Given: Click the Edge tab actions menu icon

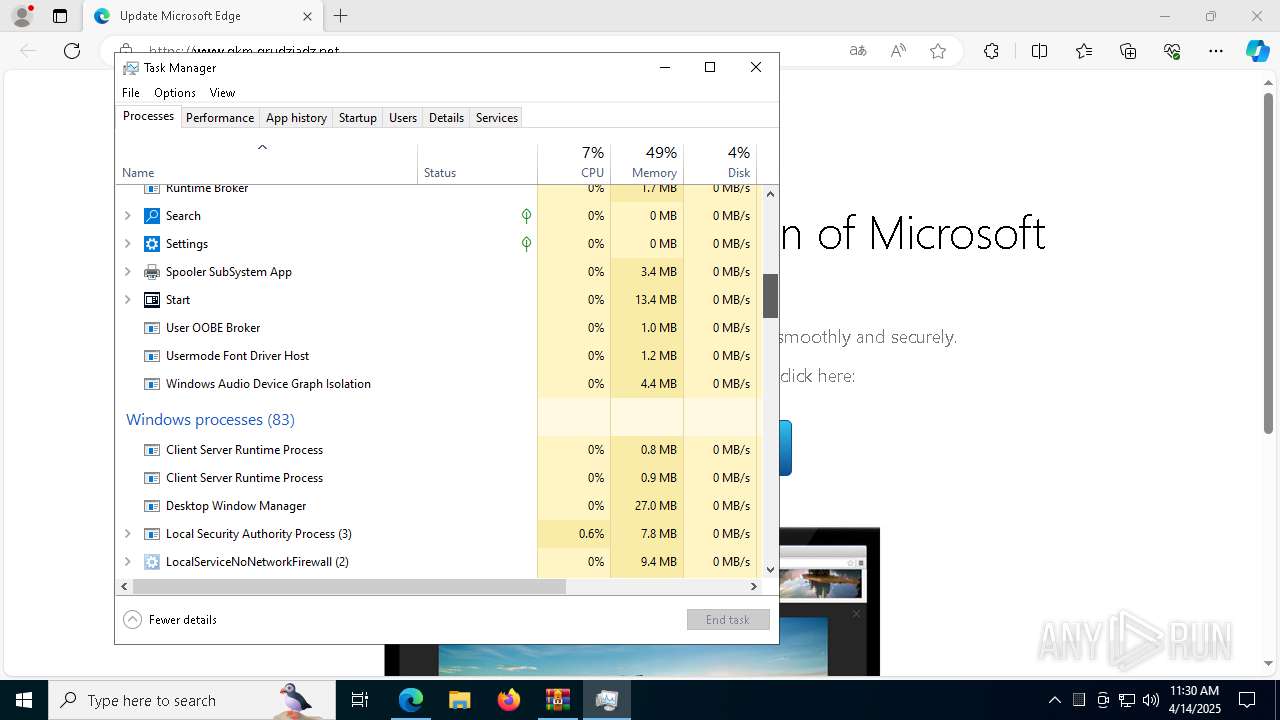Looking at the screenshot, I should point(60,16).
